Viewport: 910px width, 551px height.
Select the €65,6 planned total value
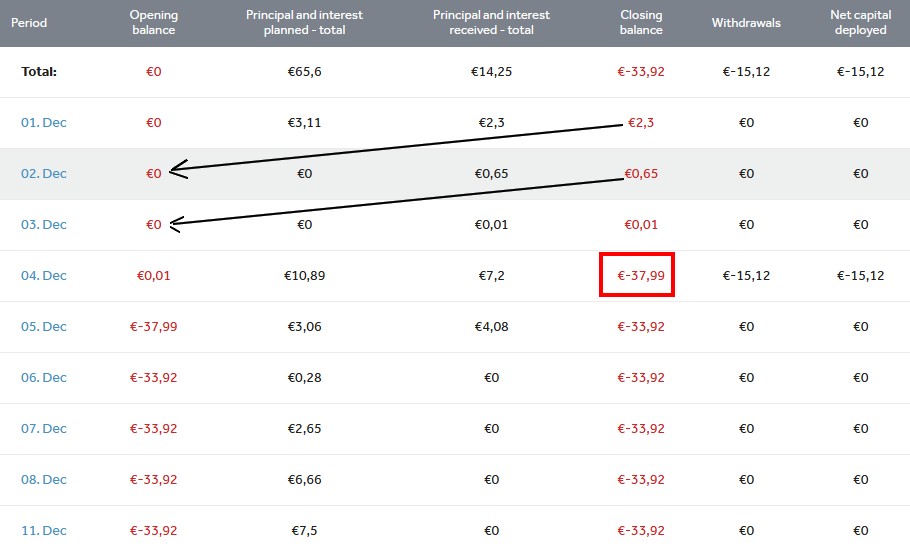(x=304, y=72)
